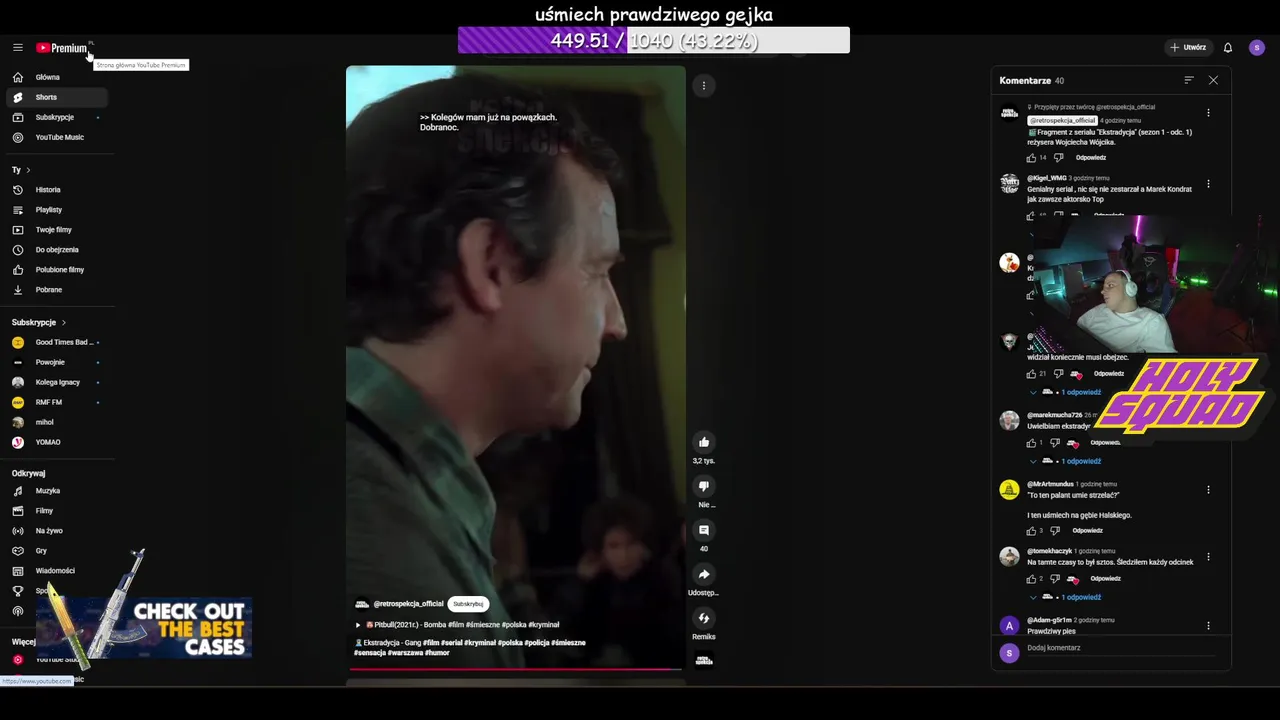Open options for @tomekhaczyk comment
Image resolution: width=1280 pixels, height=720 pixels.
pos(1208,557)
